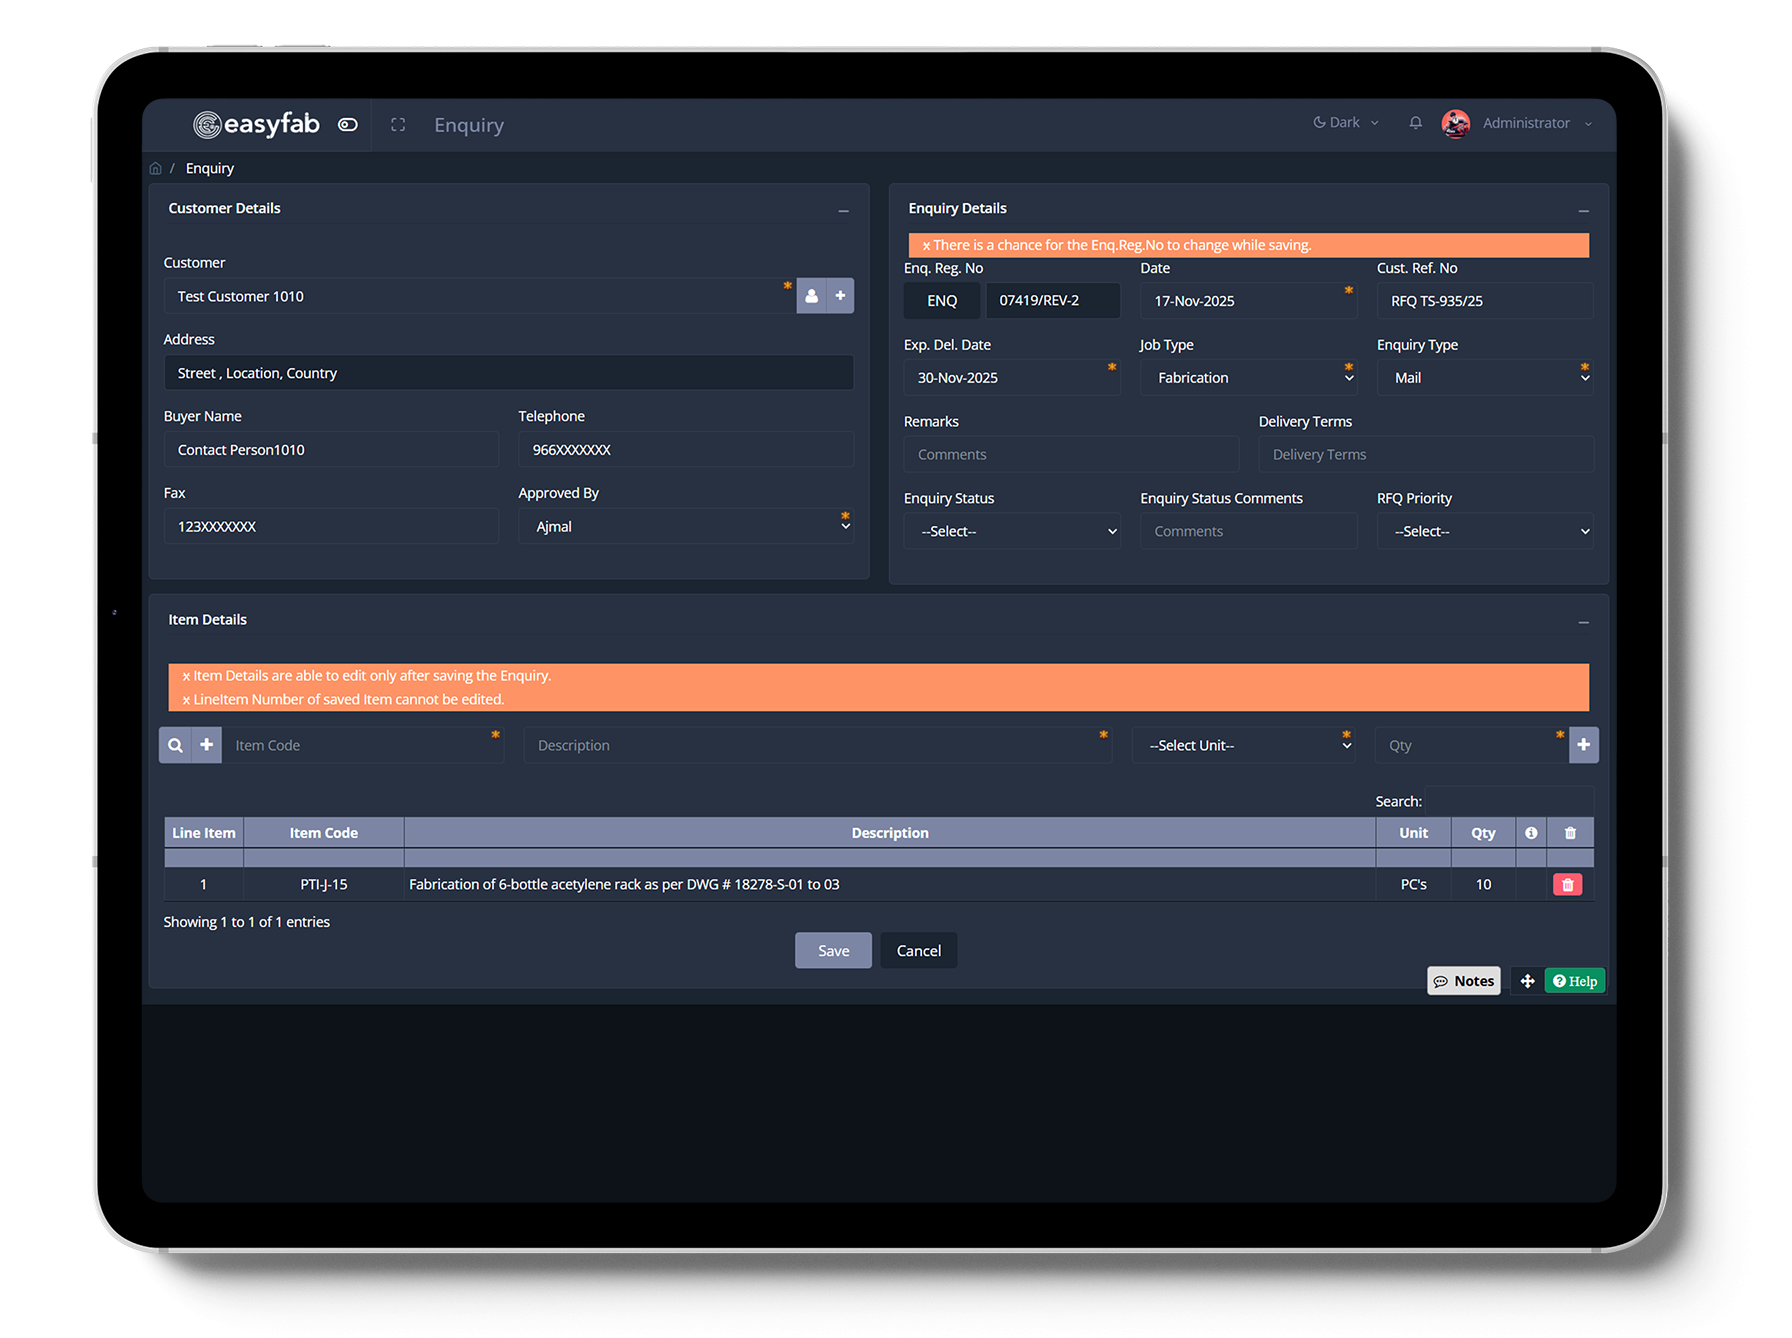Open notifications bell
This screenshot has height=1338, width=1792.
click(x=1415, y=123)
